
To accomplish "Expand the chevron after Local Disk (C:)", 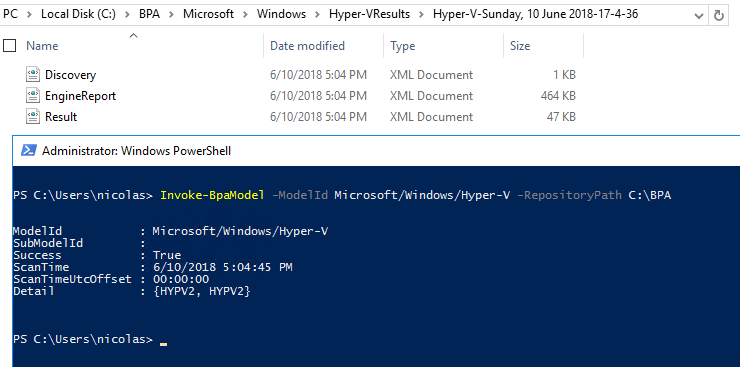I will point(127,15).
